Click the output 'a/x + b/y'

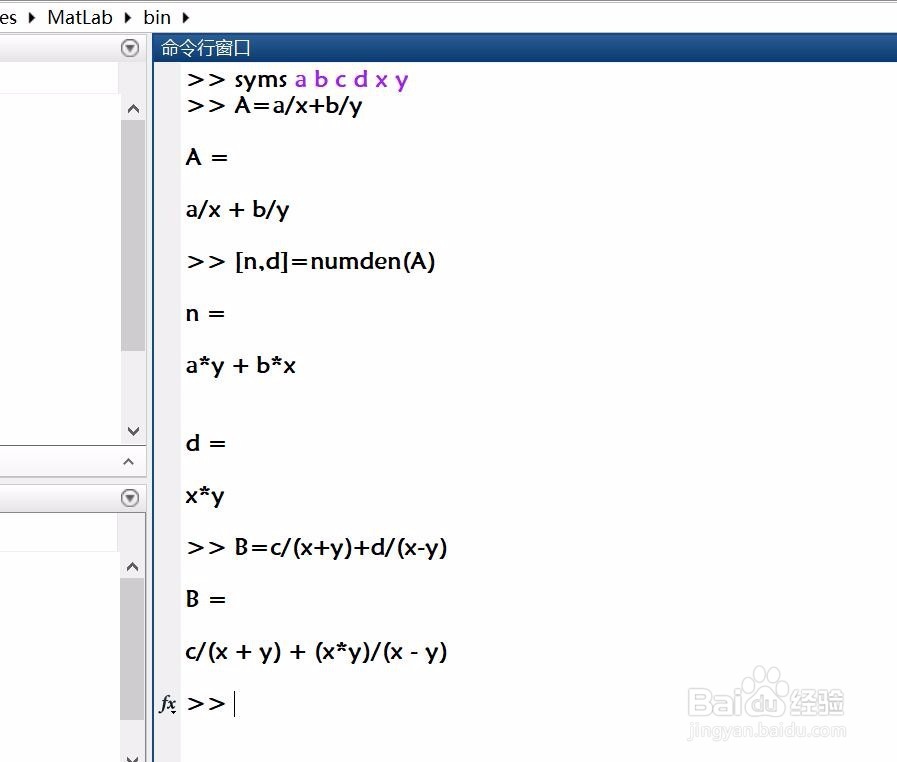click(237, 209)
